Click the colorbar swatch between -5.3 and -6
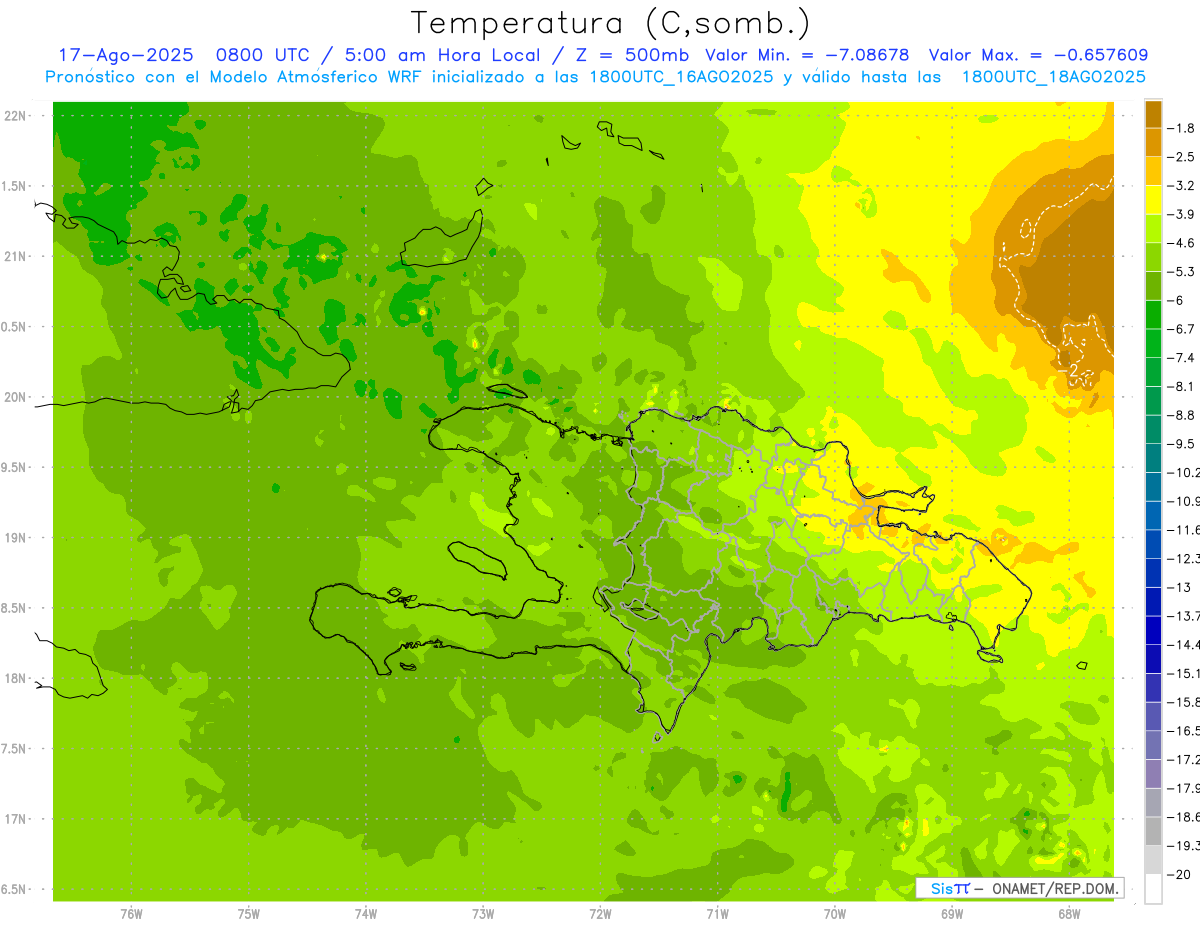 point(1153,286)
